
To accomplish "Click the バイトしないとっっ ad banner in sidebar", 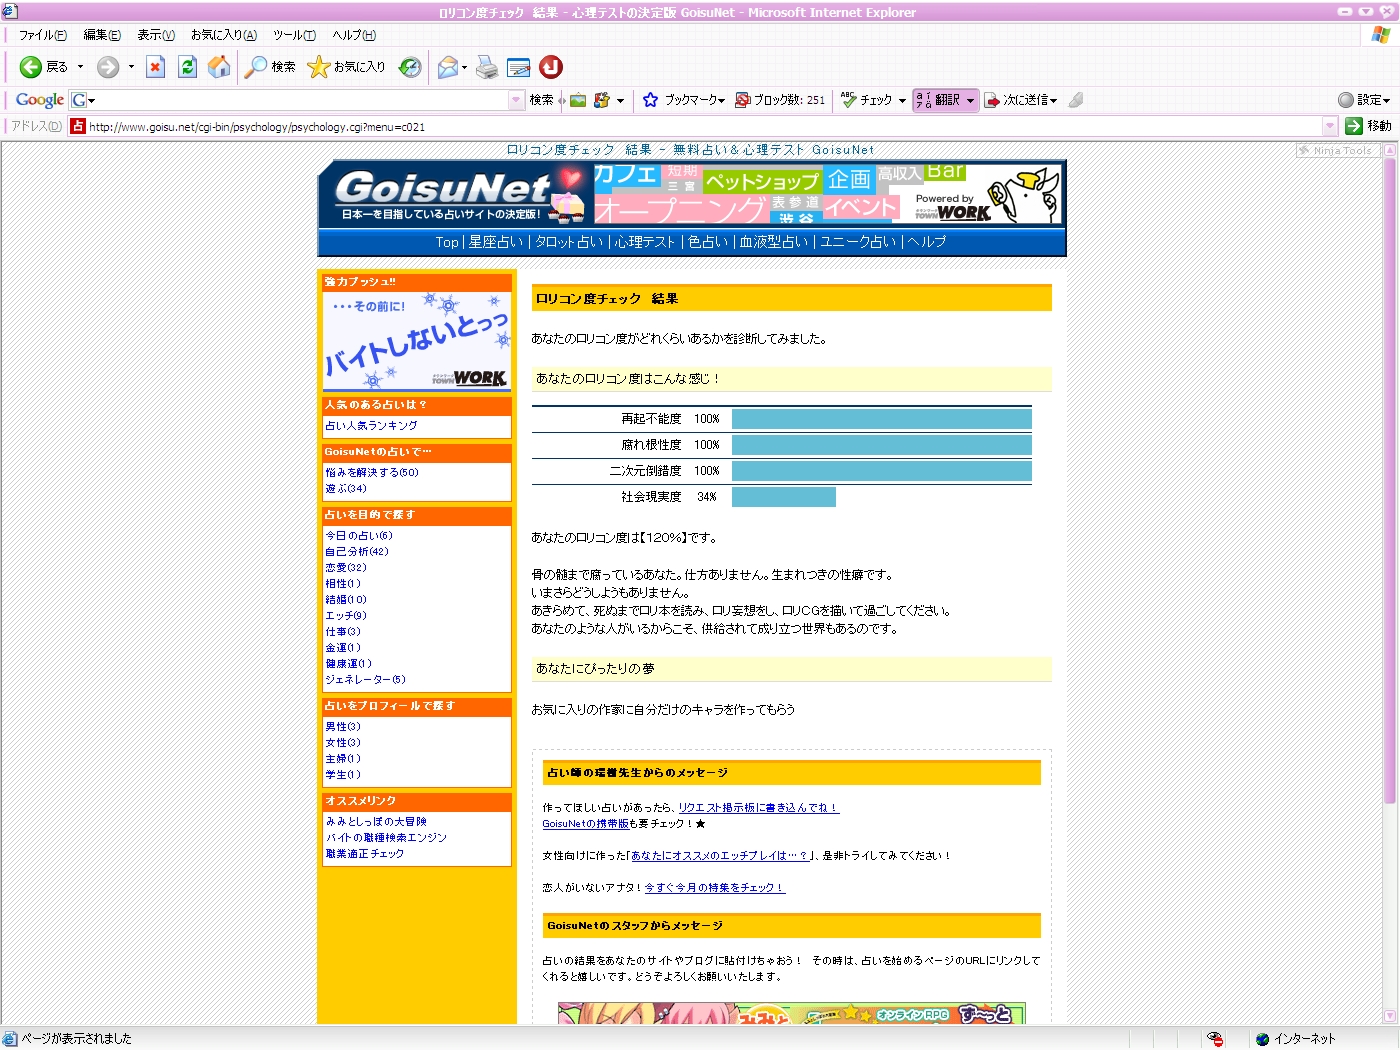I will tap(417, 341).
